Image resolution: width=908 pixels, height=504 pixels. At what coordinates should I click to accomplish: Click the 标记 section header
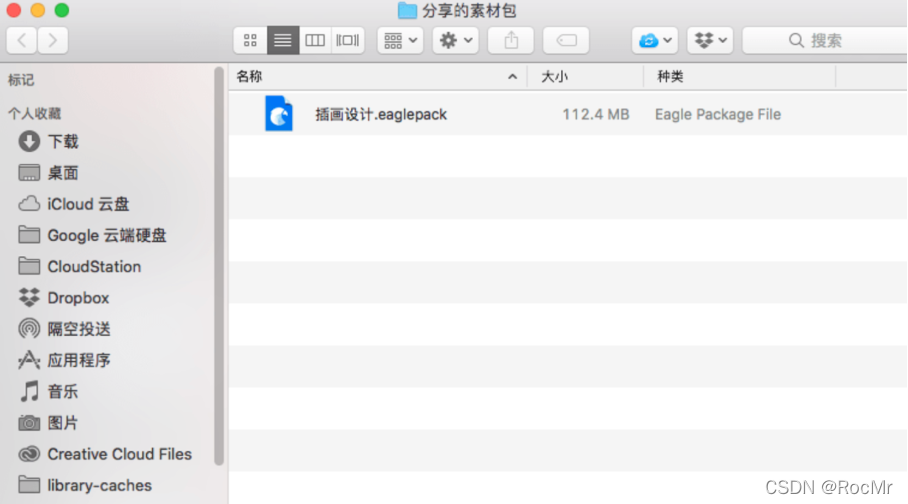tap(21, 80)
